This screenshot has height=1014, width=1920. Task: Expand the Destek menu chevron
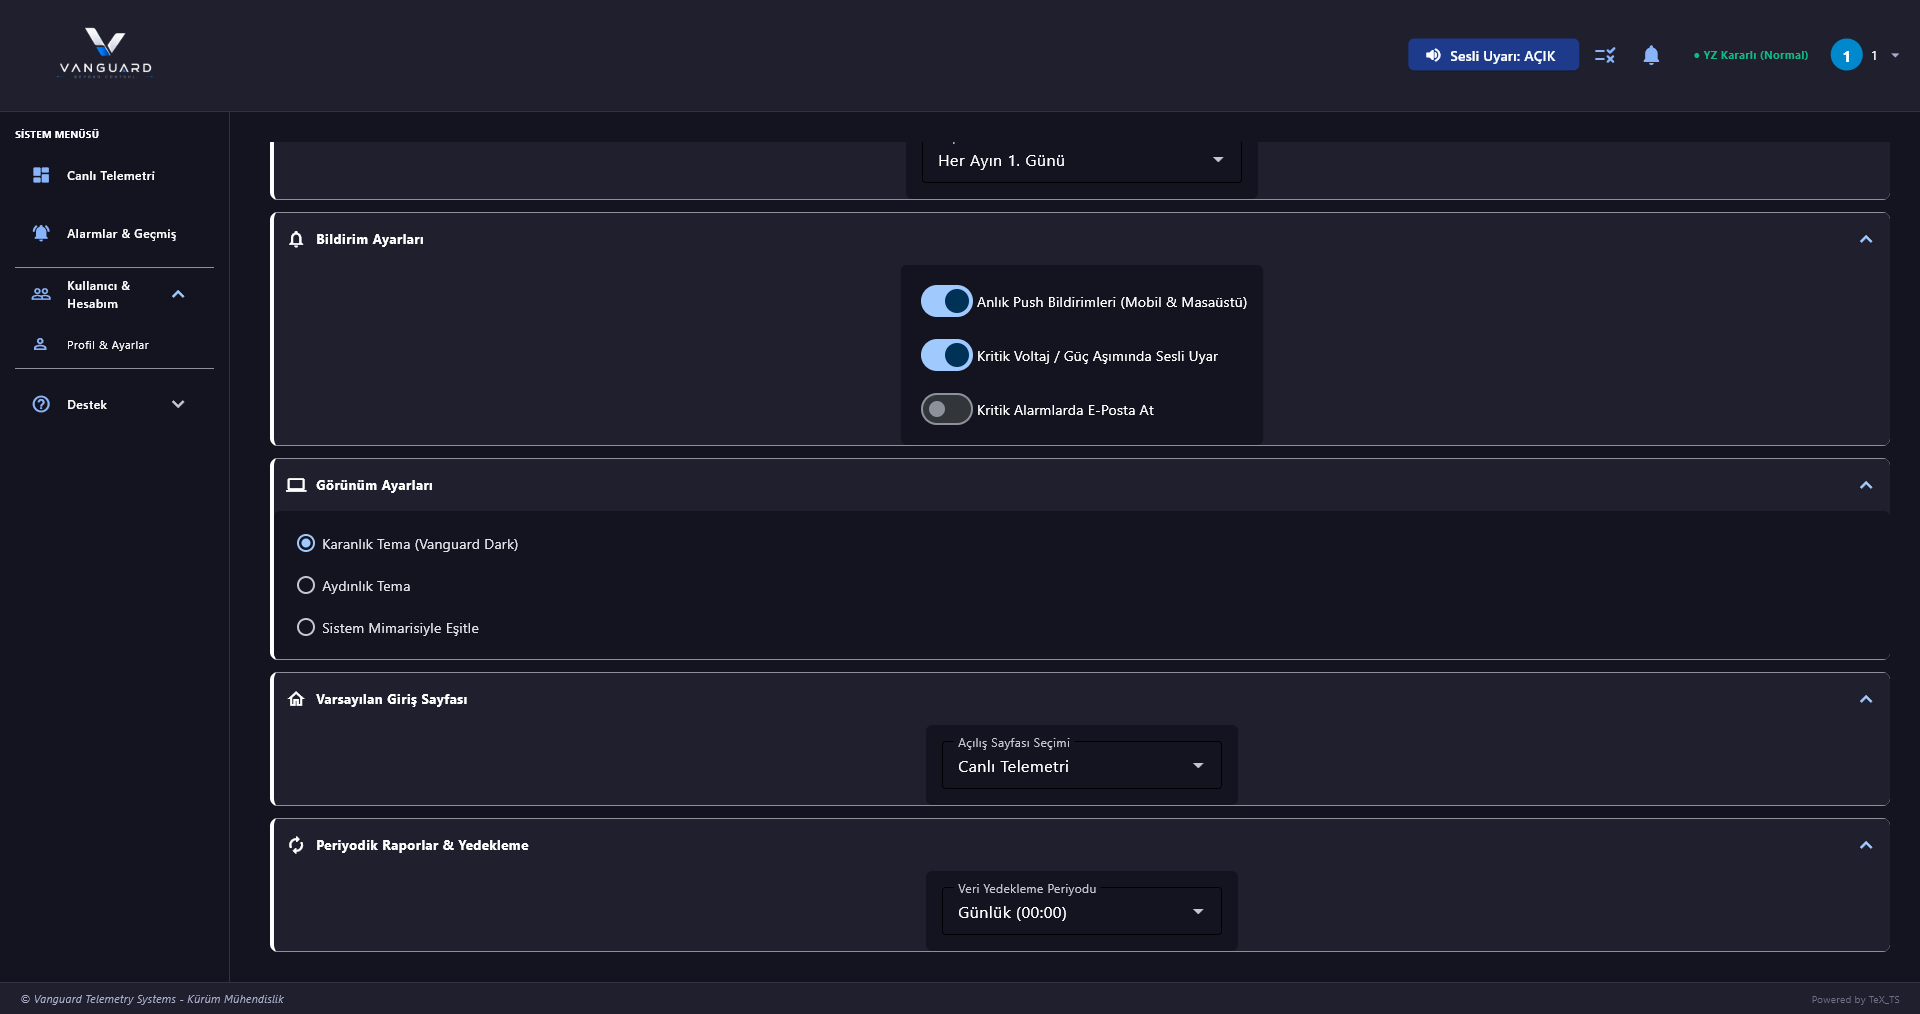coord(178,404)
